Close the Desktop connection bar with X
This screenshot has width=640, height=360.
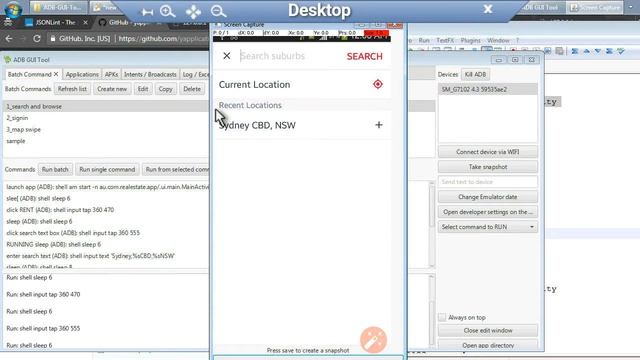coord(488,9)
